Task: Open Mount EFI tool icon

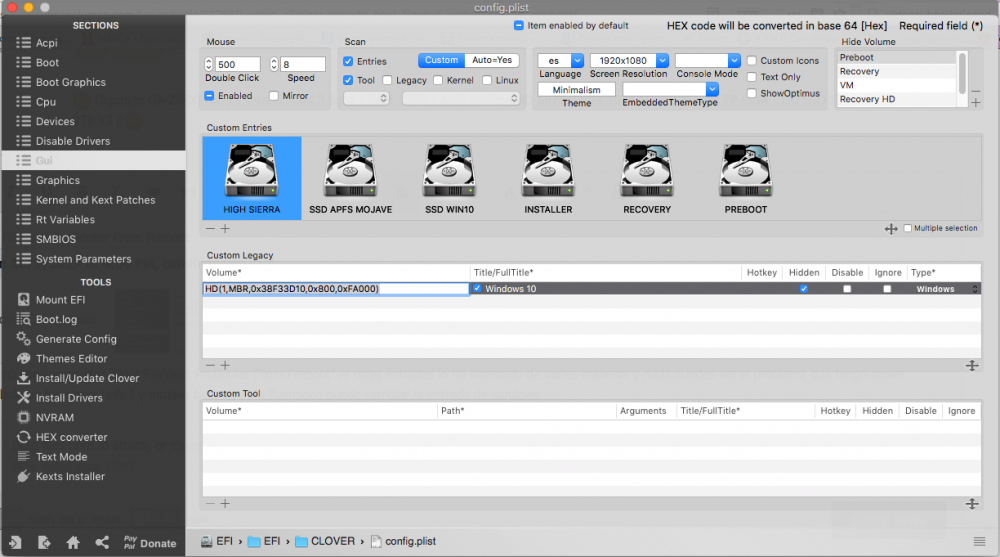Action: (x=24, y=299)
